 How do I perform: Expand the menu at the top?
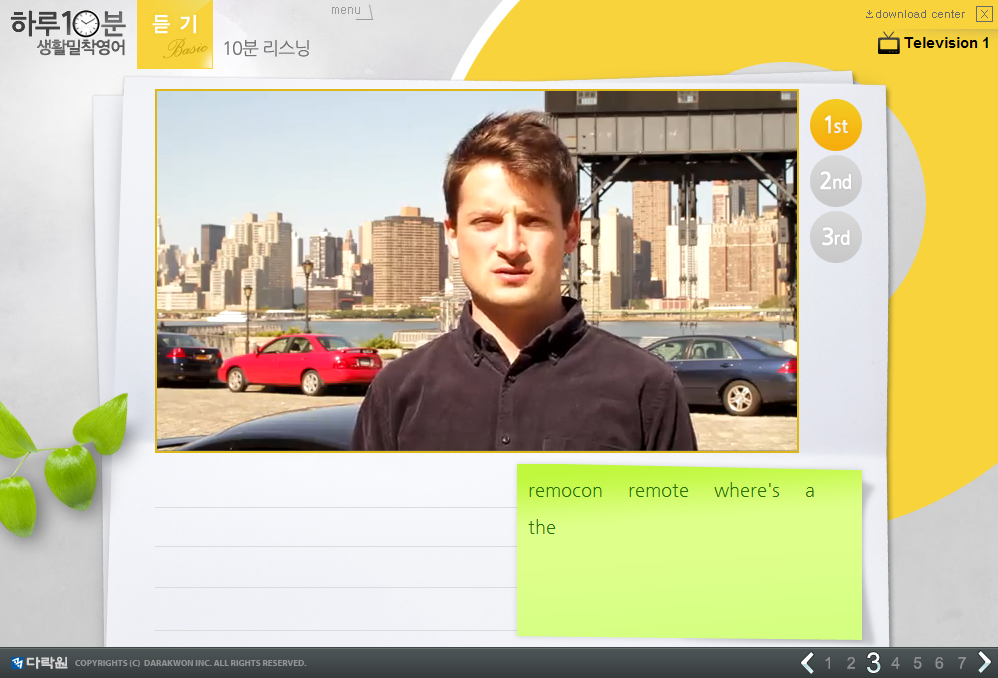(x=350, y=11)
